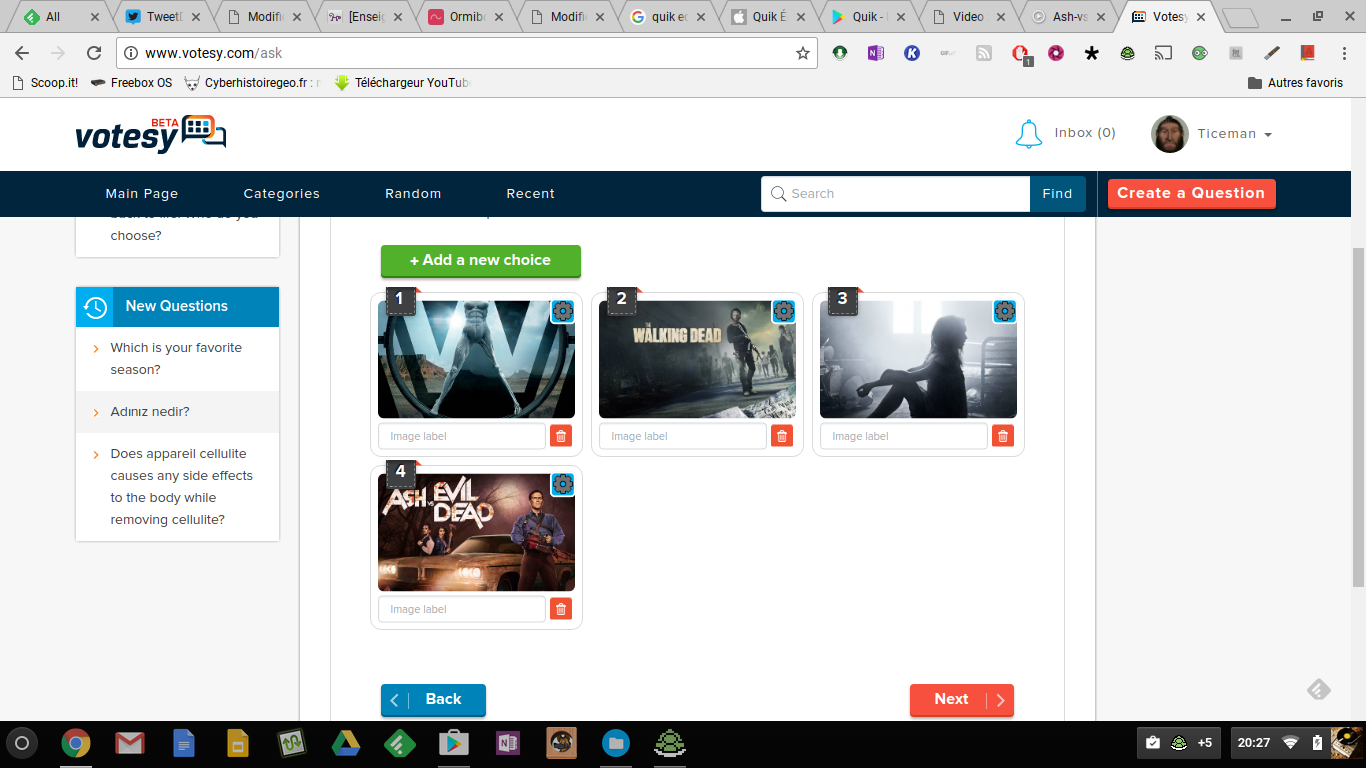1366x768 pixels.
Task: Open the Recent menu item
Action: coord(531,194)
